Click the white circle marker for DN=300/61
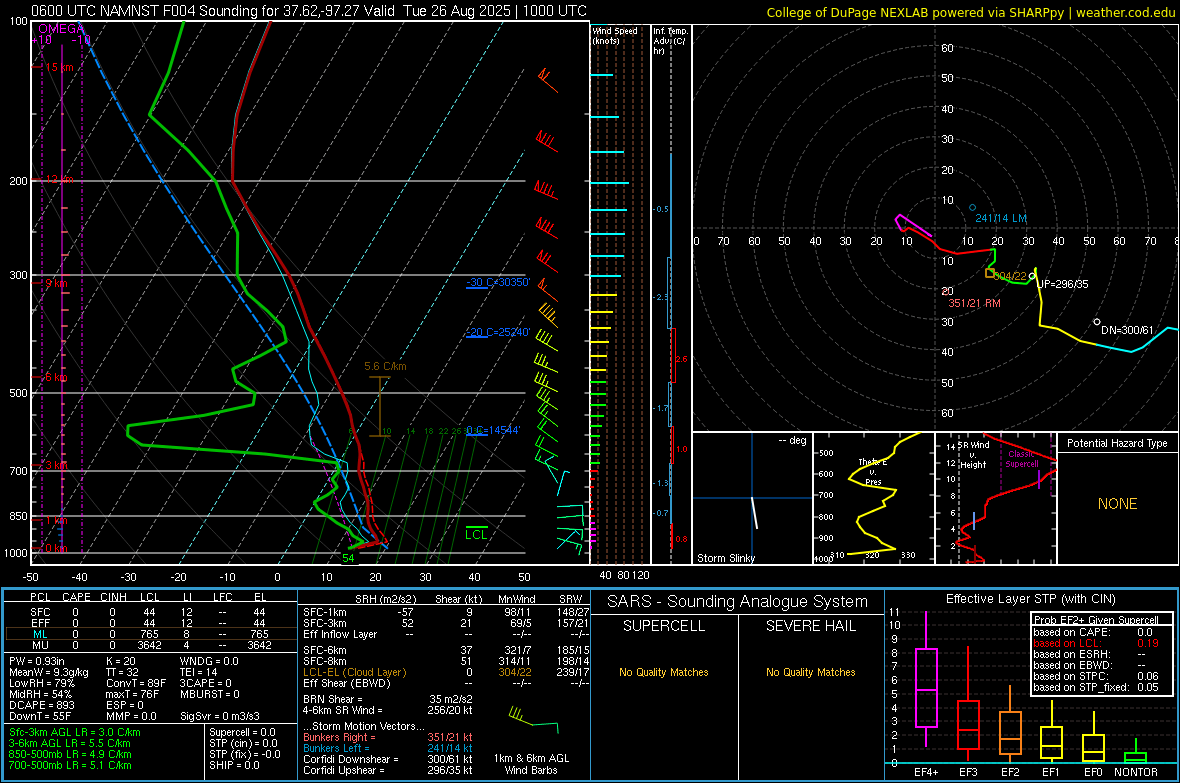This screenshot has width=1180, height=783. [x=1097, y=322]
